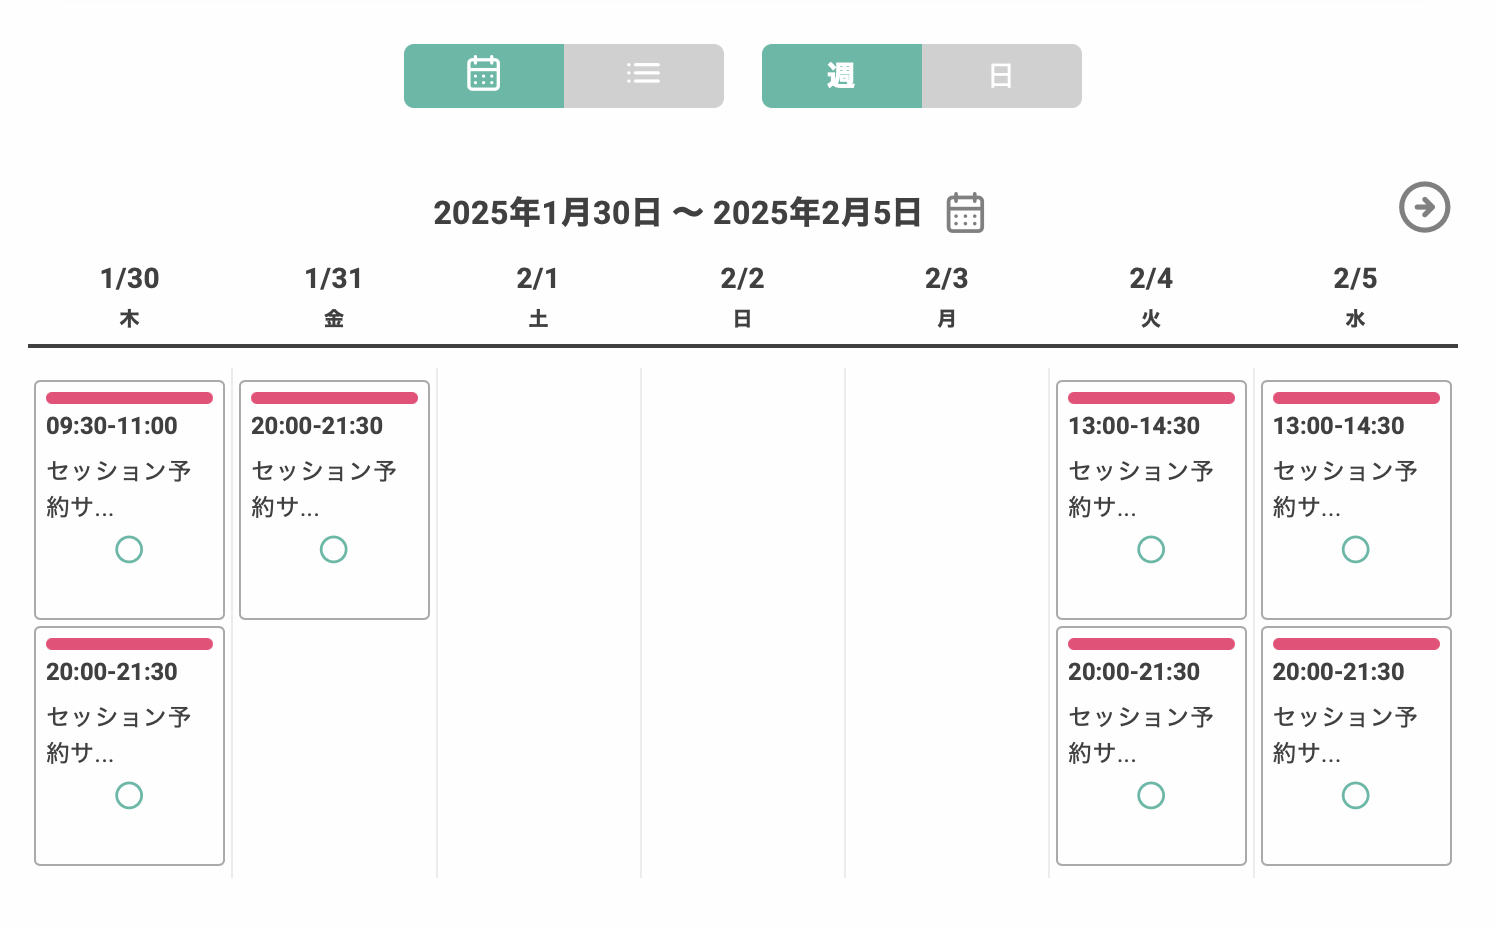Viewport: 1496px width, 930px height.
Task: Click the 1/31 金 column header
Action: [333, 296]
